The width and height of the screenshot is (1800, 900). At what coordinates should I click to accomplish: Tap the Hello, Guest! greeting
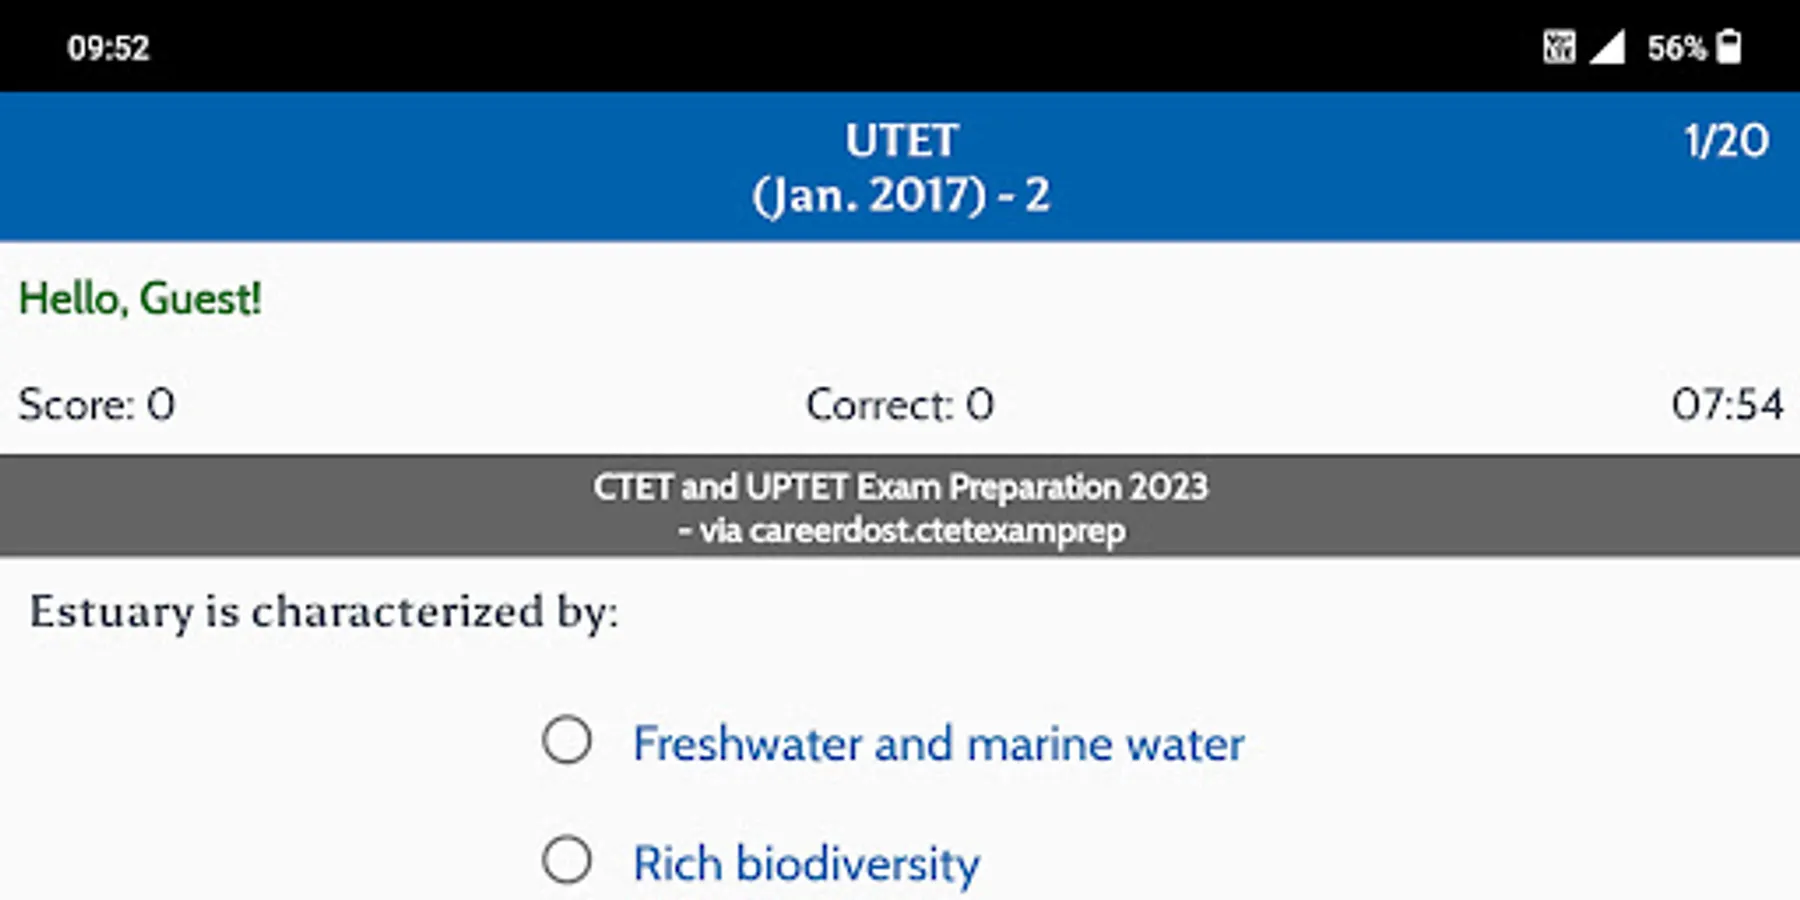tap(140, 299)
